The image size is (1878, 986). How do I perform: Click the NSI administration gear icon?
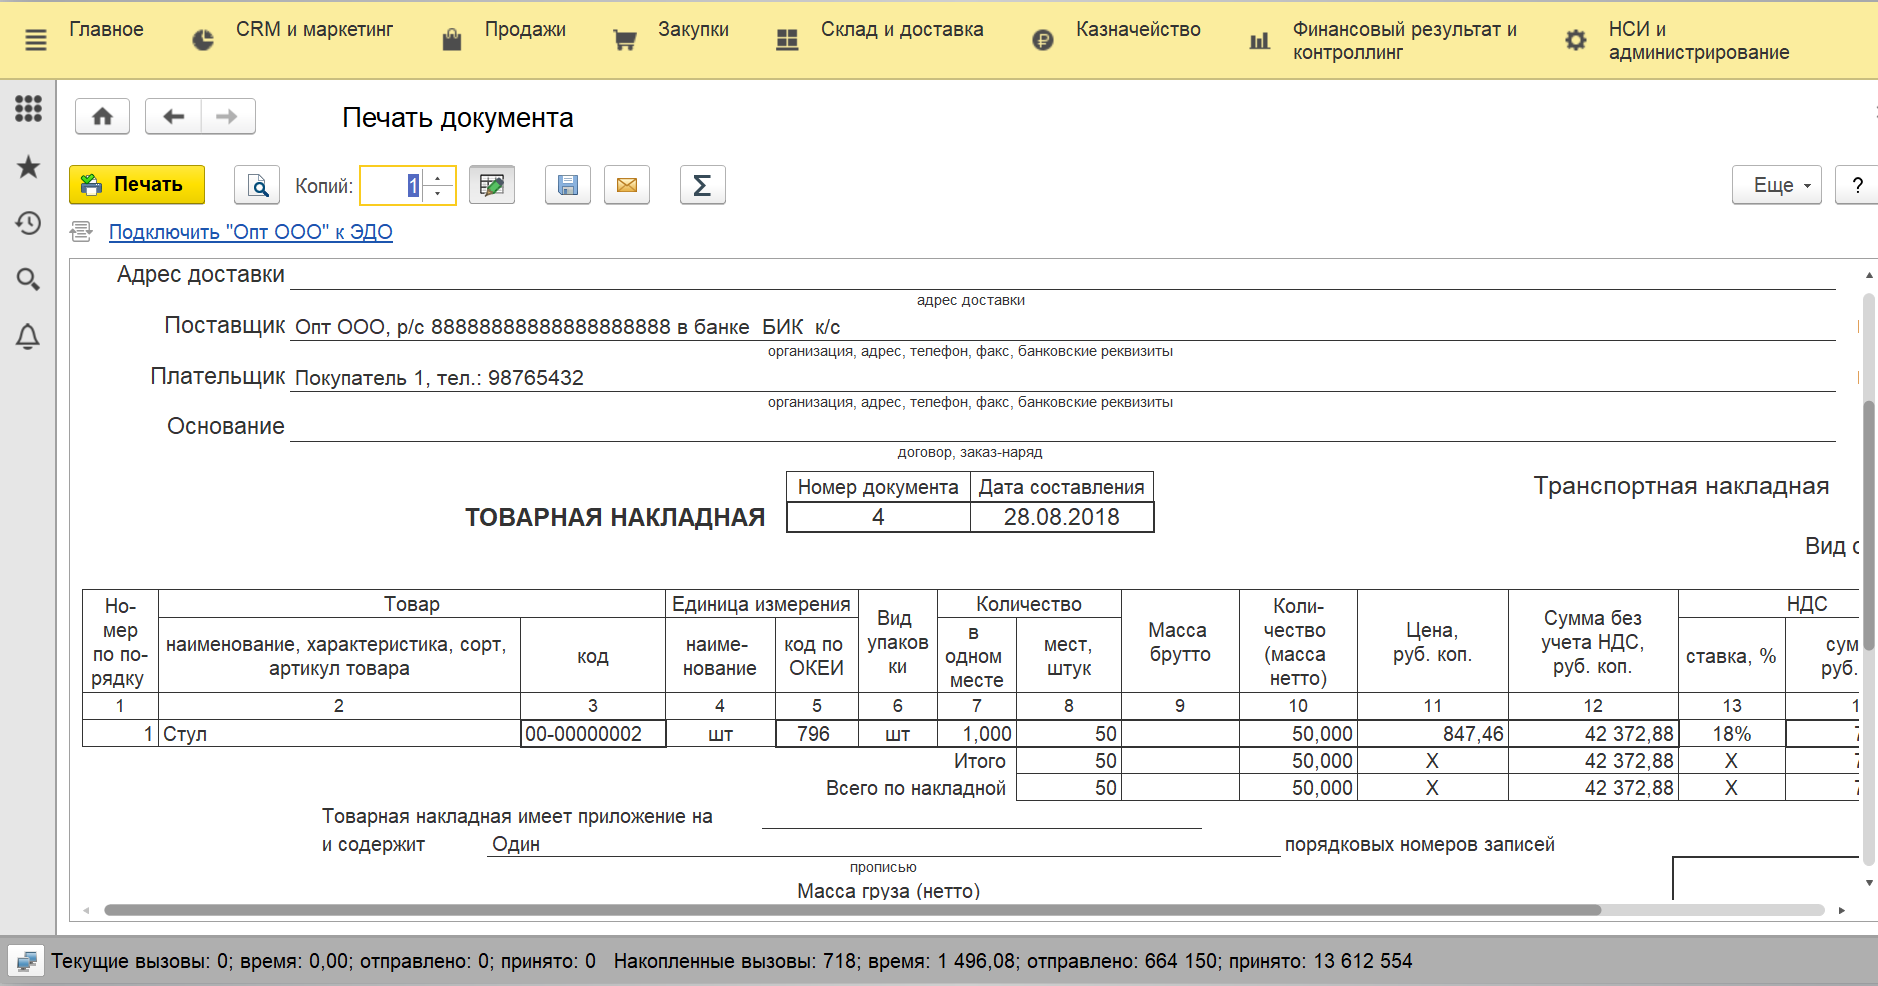click(x=1576, y=40)
